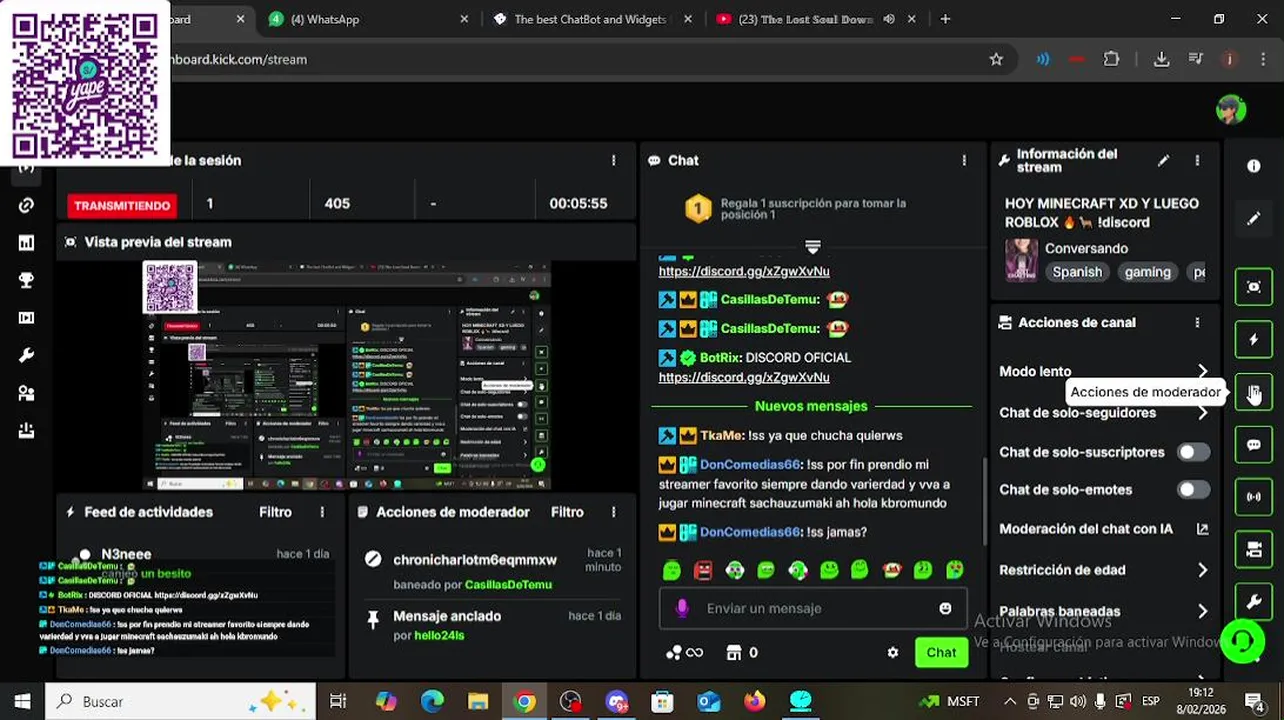The width and height of the screenshot is (1284, 720).
Task: Open the video clips sidebar icon
Action: 26,318
